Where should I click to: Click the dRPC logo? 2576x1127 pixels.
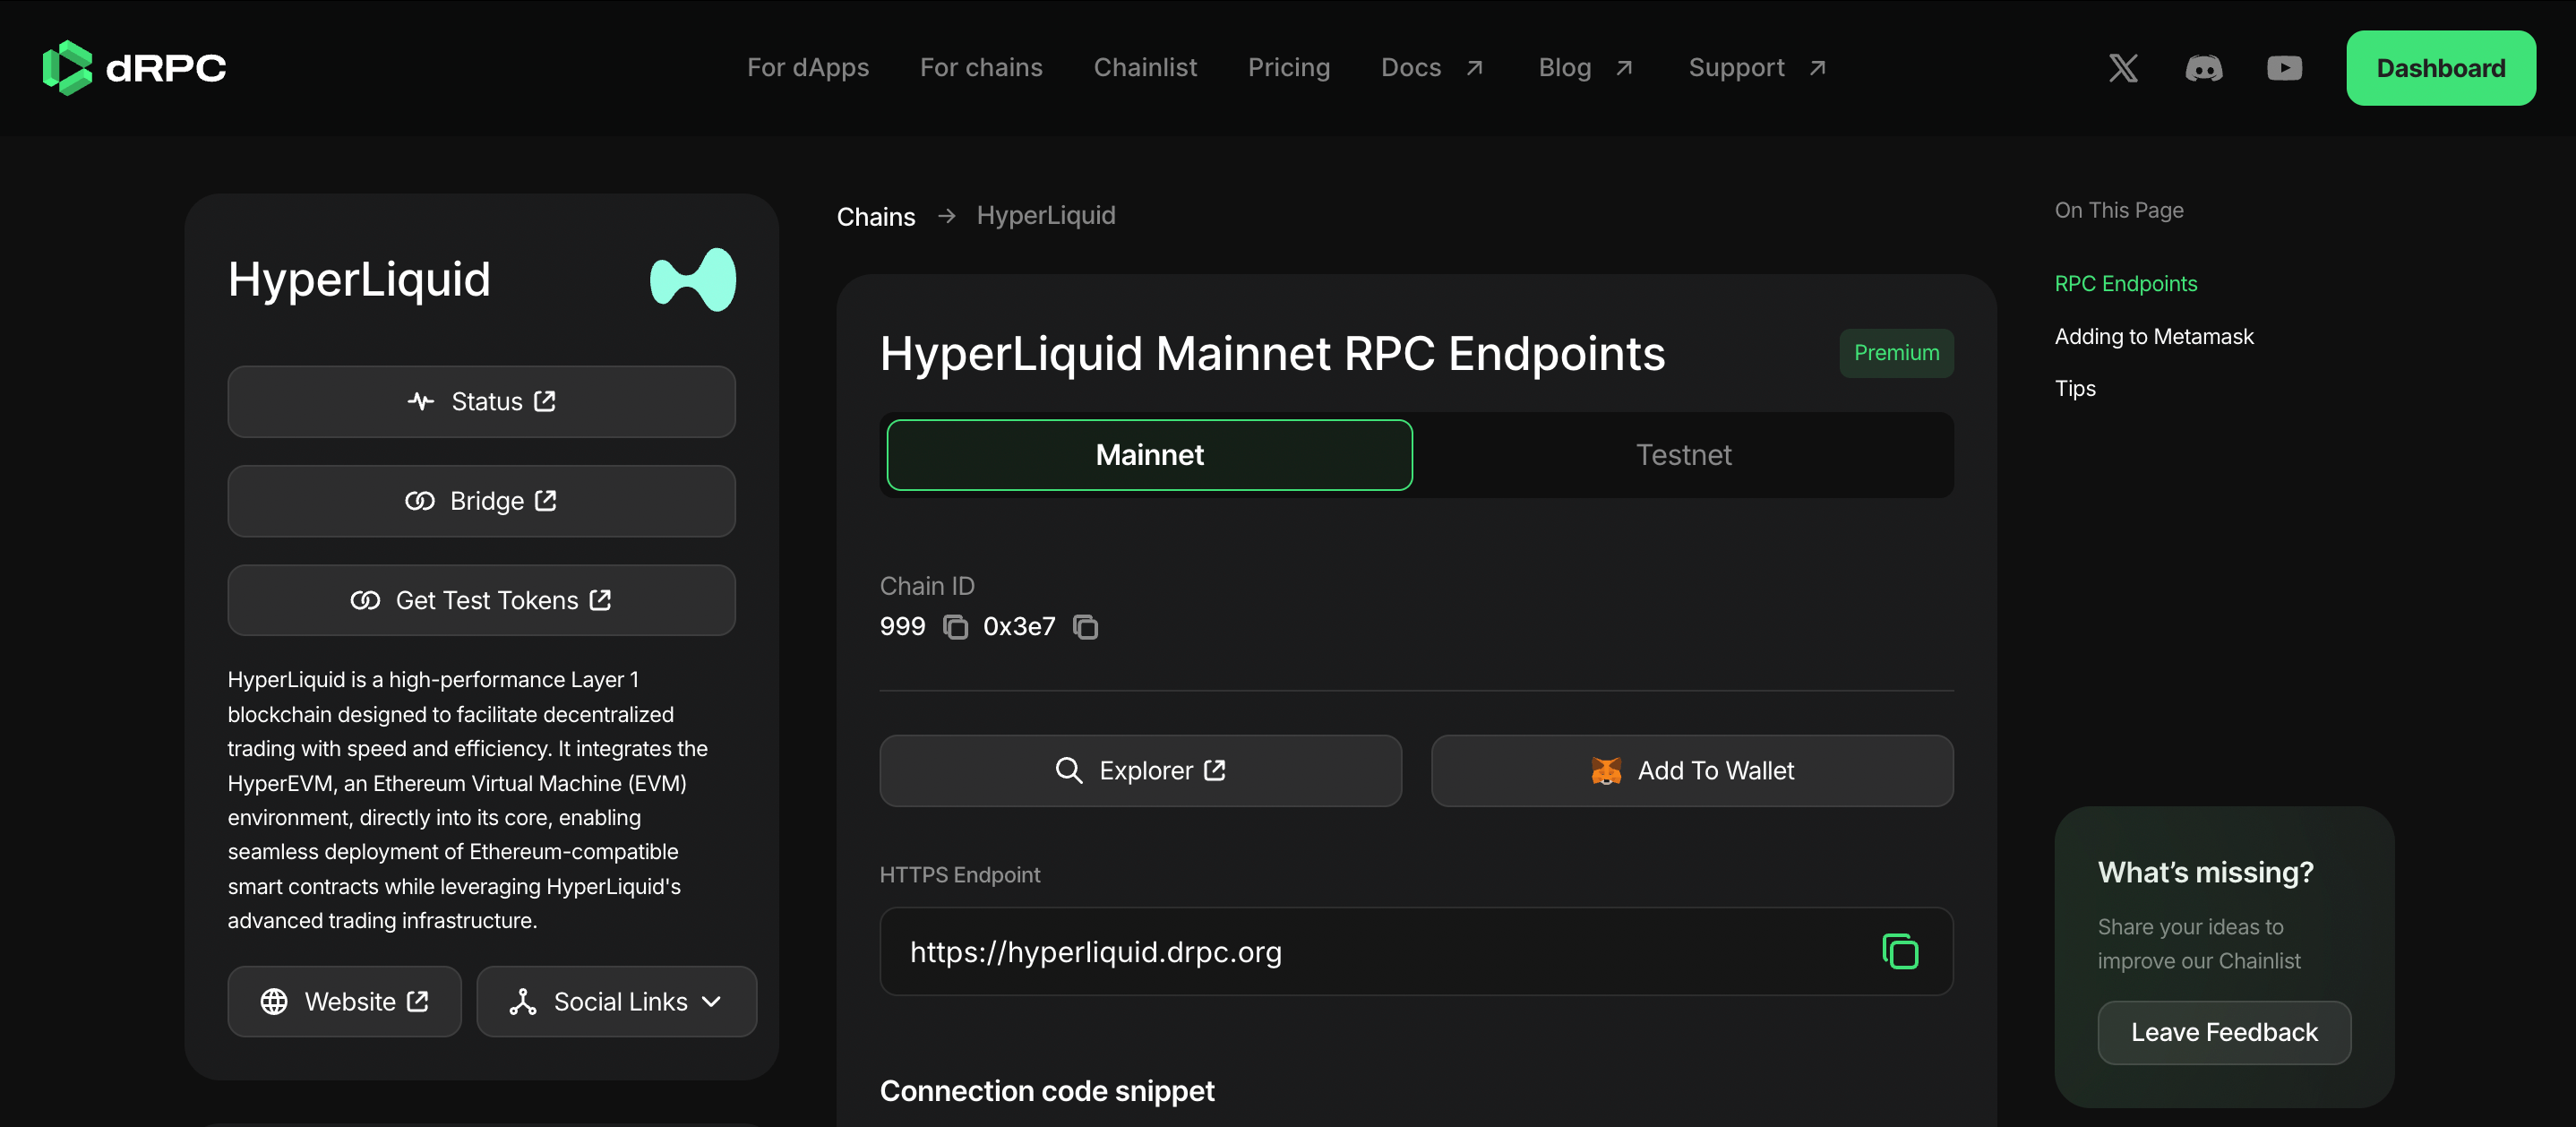[x=134, y=68]
